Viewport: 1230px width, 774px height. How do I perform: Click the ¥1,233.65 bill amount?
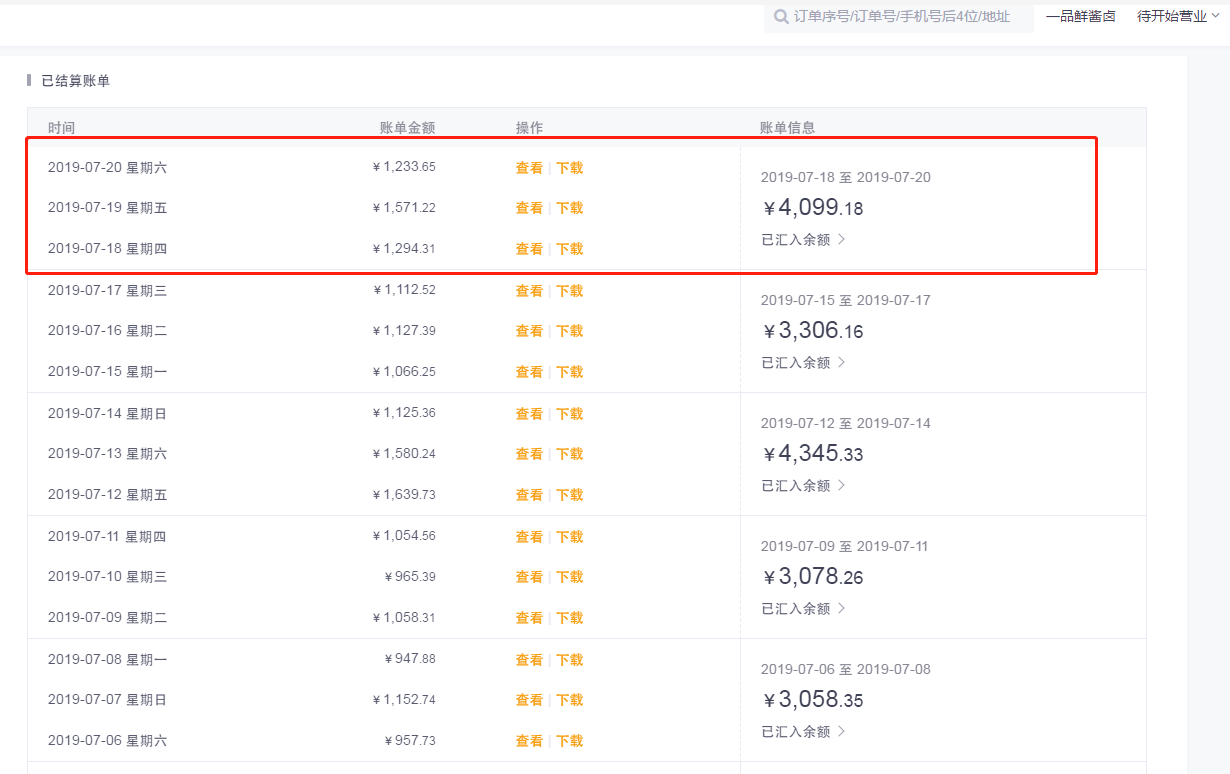tap(404, 168)
